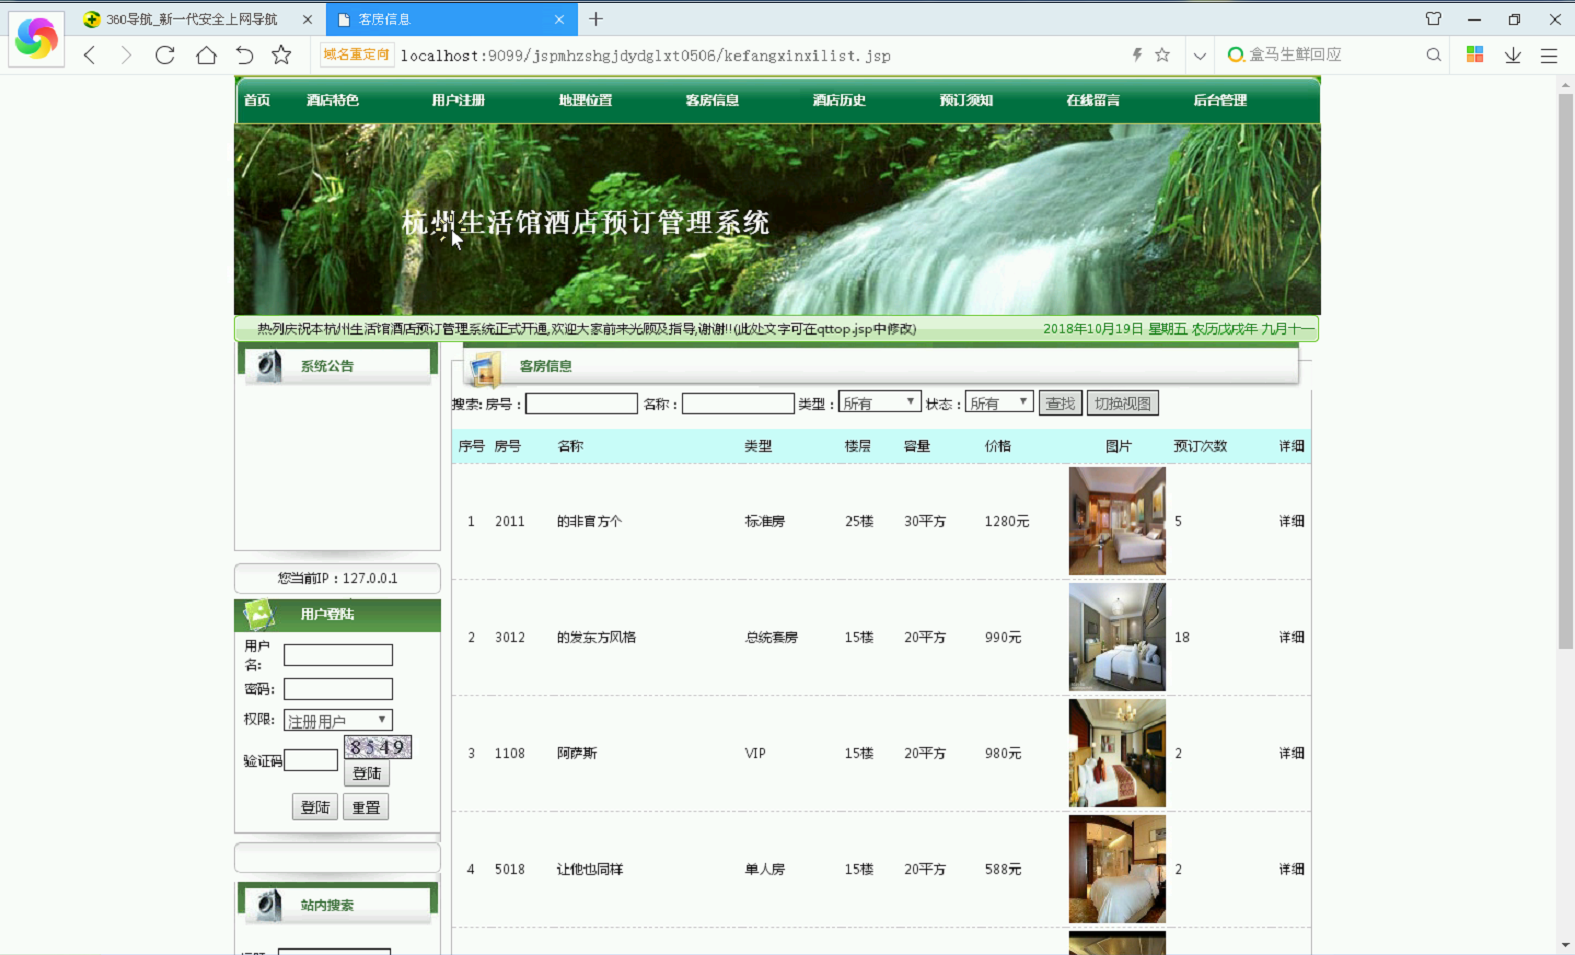This screenshot has width=1575, height=955.
Task: Open the 状态 dropdown
Action: coord(999,402)
